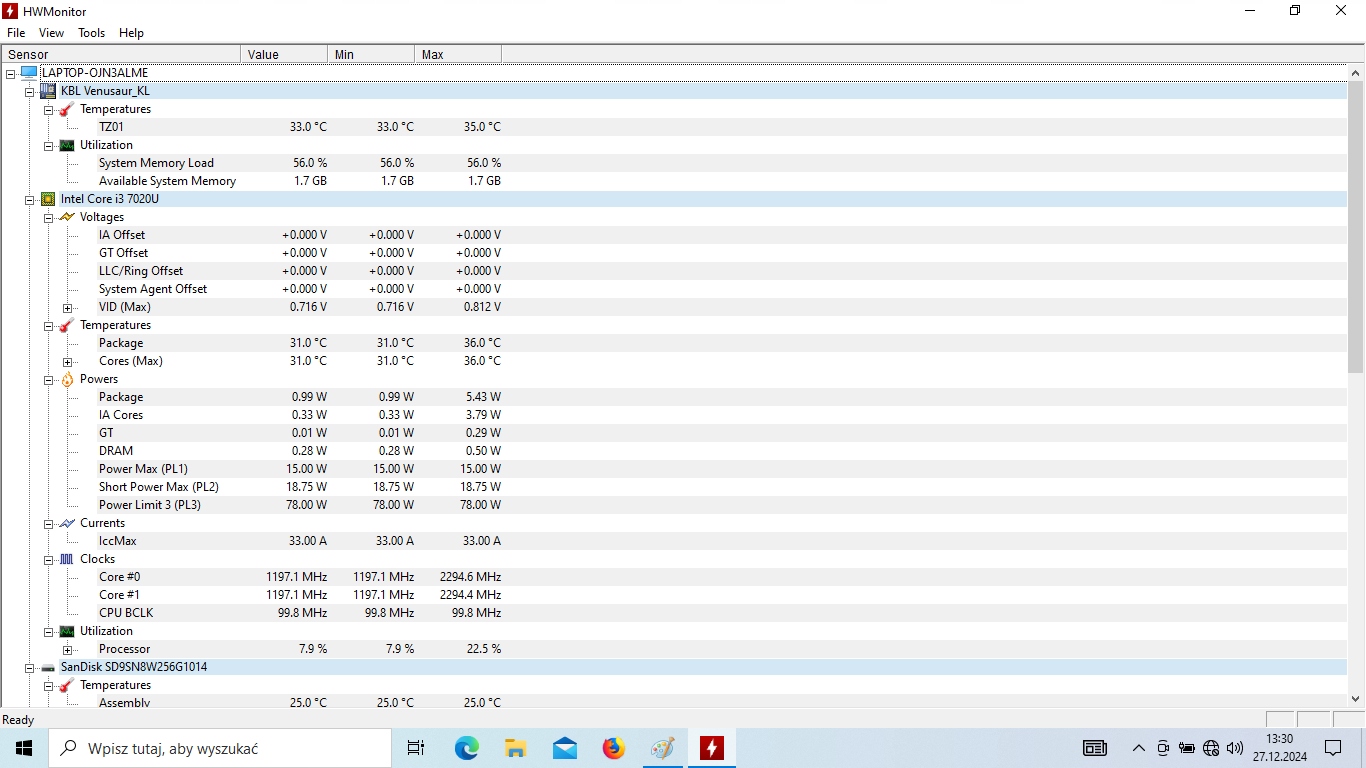Open the Help menu
The width and height of the screenshot is (1366, 768).
[x=131, y=33]
